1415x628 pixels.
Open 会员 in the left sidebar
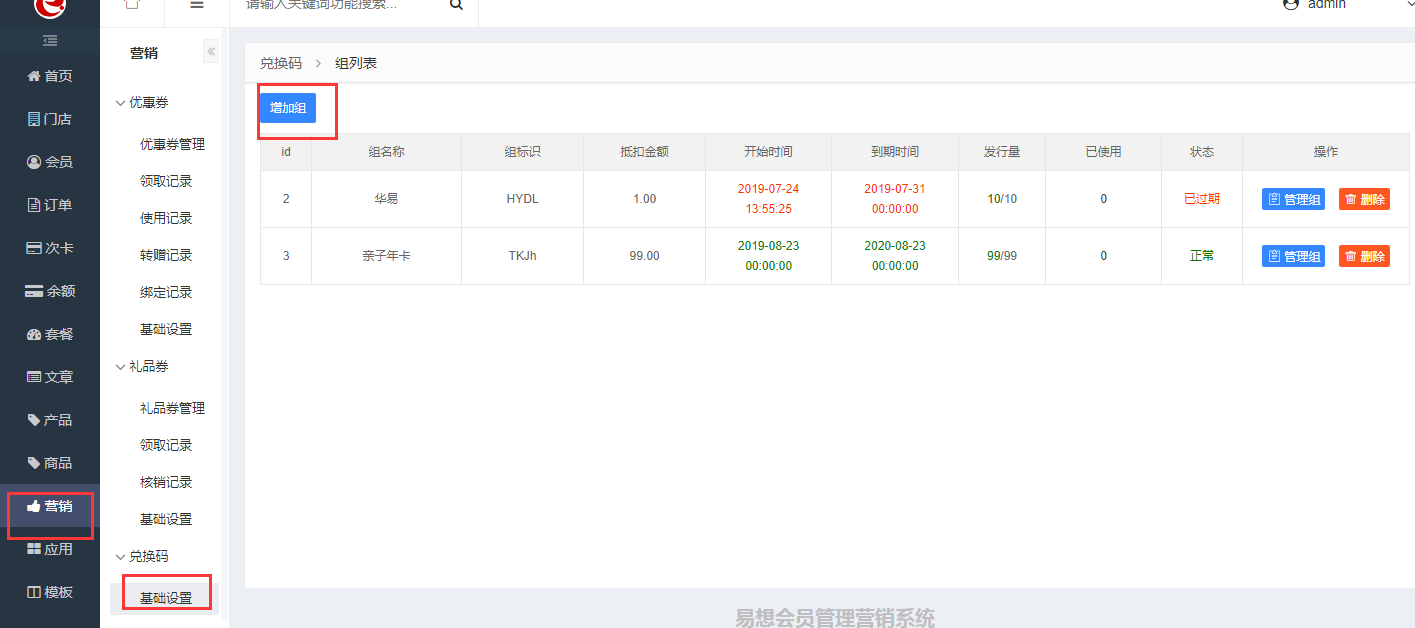point(50,162)
